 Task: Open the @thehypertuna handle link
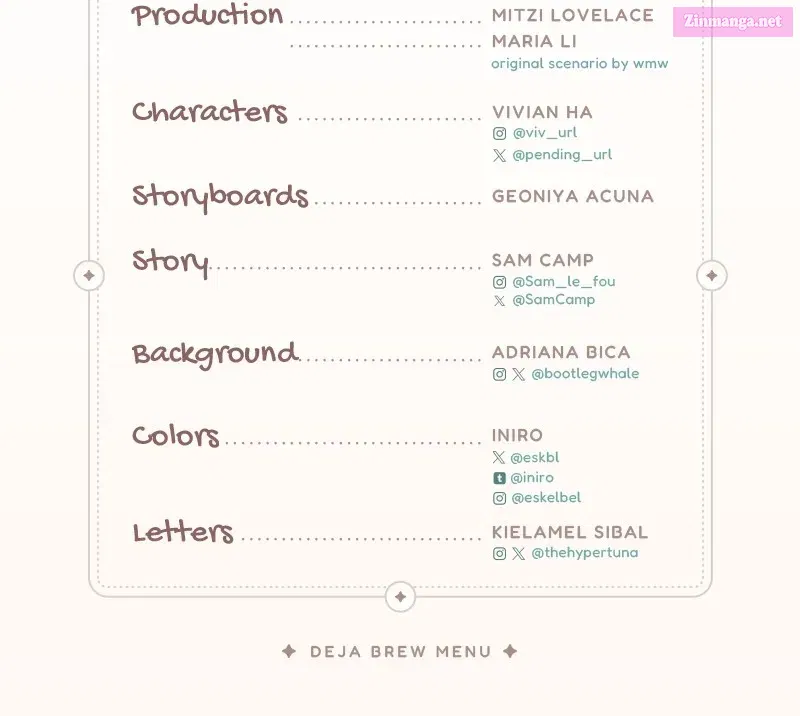[585, 553]
